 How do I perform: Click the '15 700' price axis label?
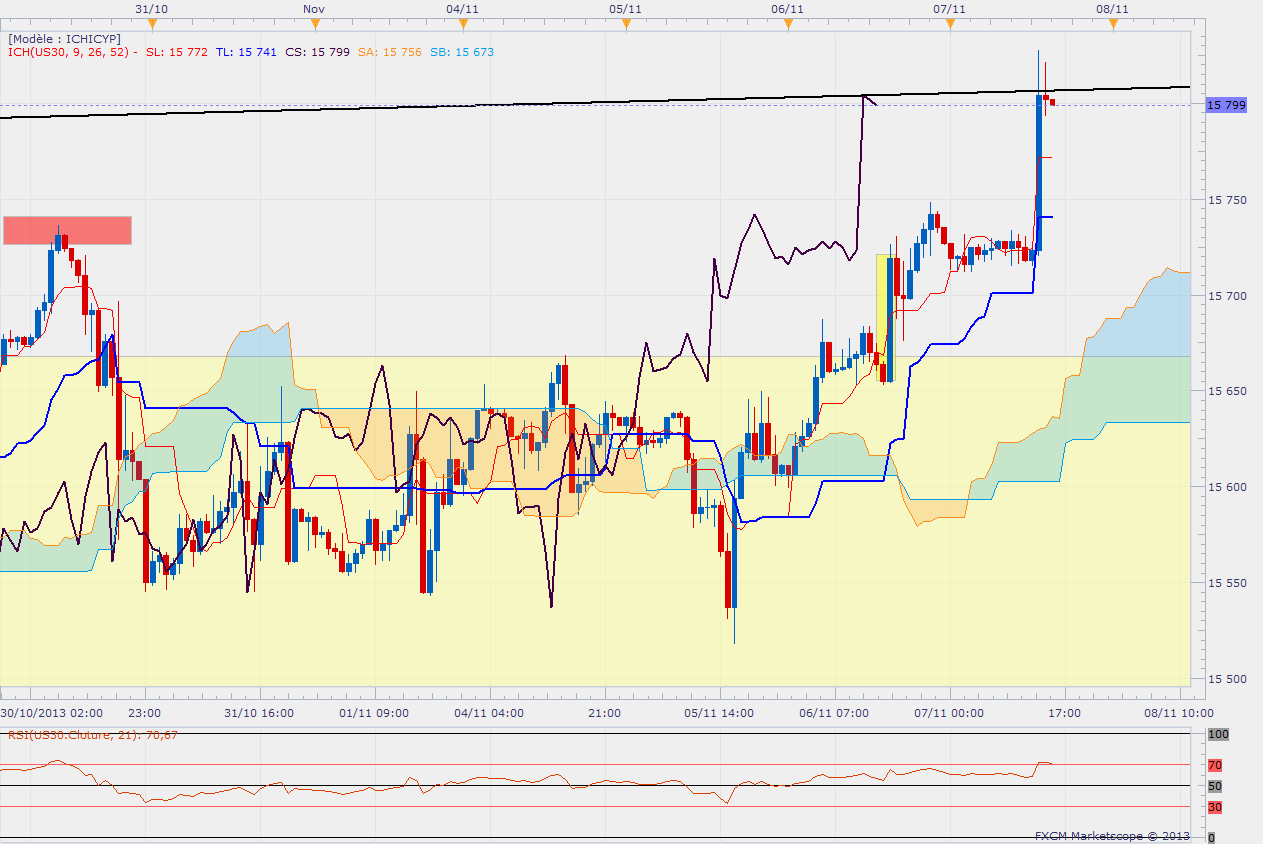pos(1227,296)
